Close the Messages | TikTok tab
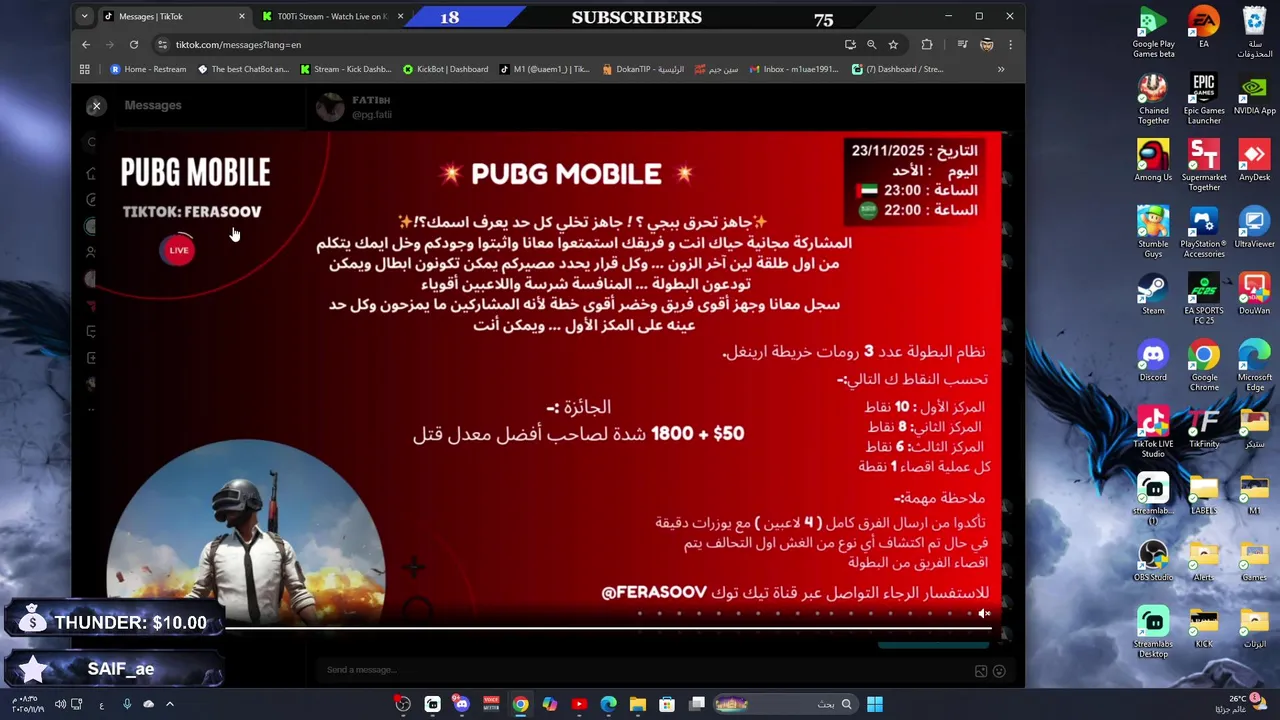 point(241,16)
